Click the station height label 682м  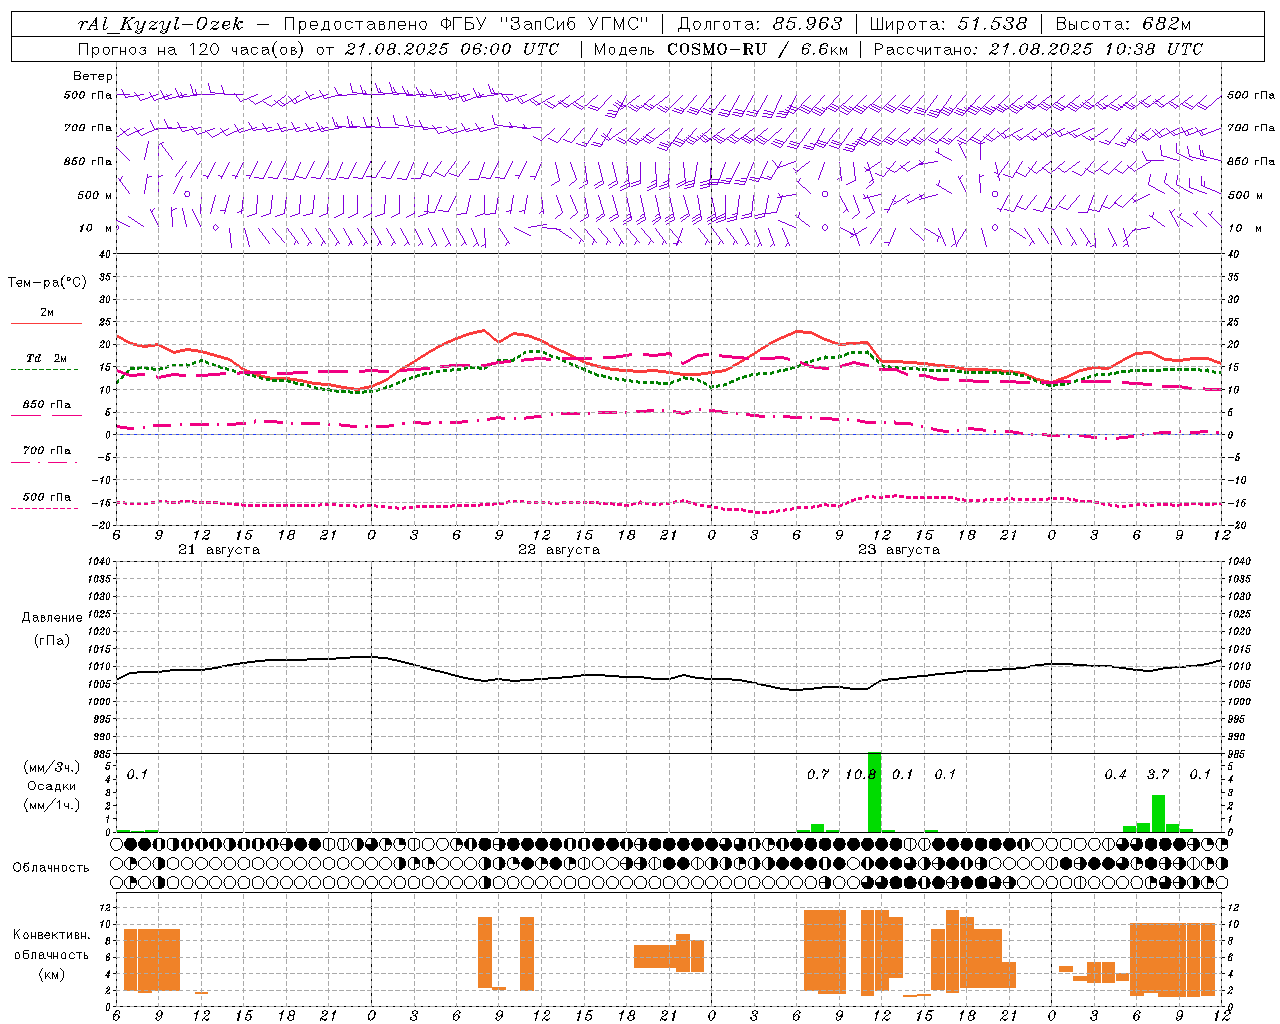(1166, 24)
